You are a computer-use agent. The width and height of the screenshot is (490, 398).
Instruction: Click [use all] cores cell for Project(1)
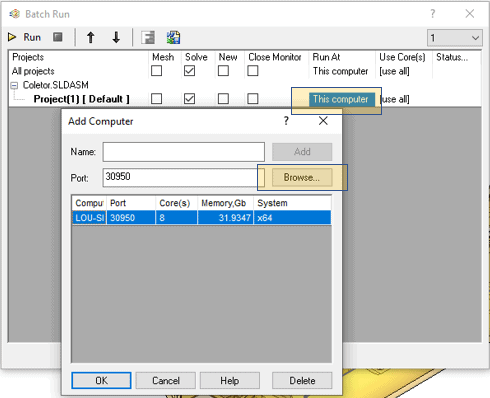[x=395, y=99]
